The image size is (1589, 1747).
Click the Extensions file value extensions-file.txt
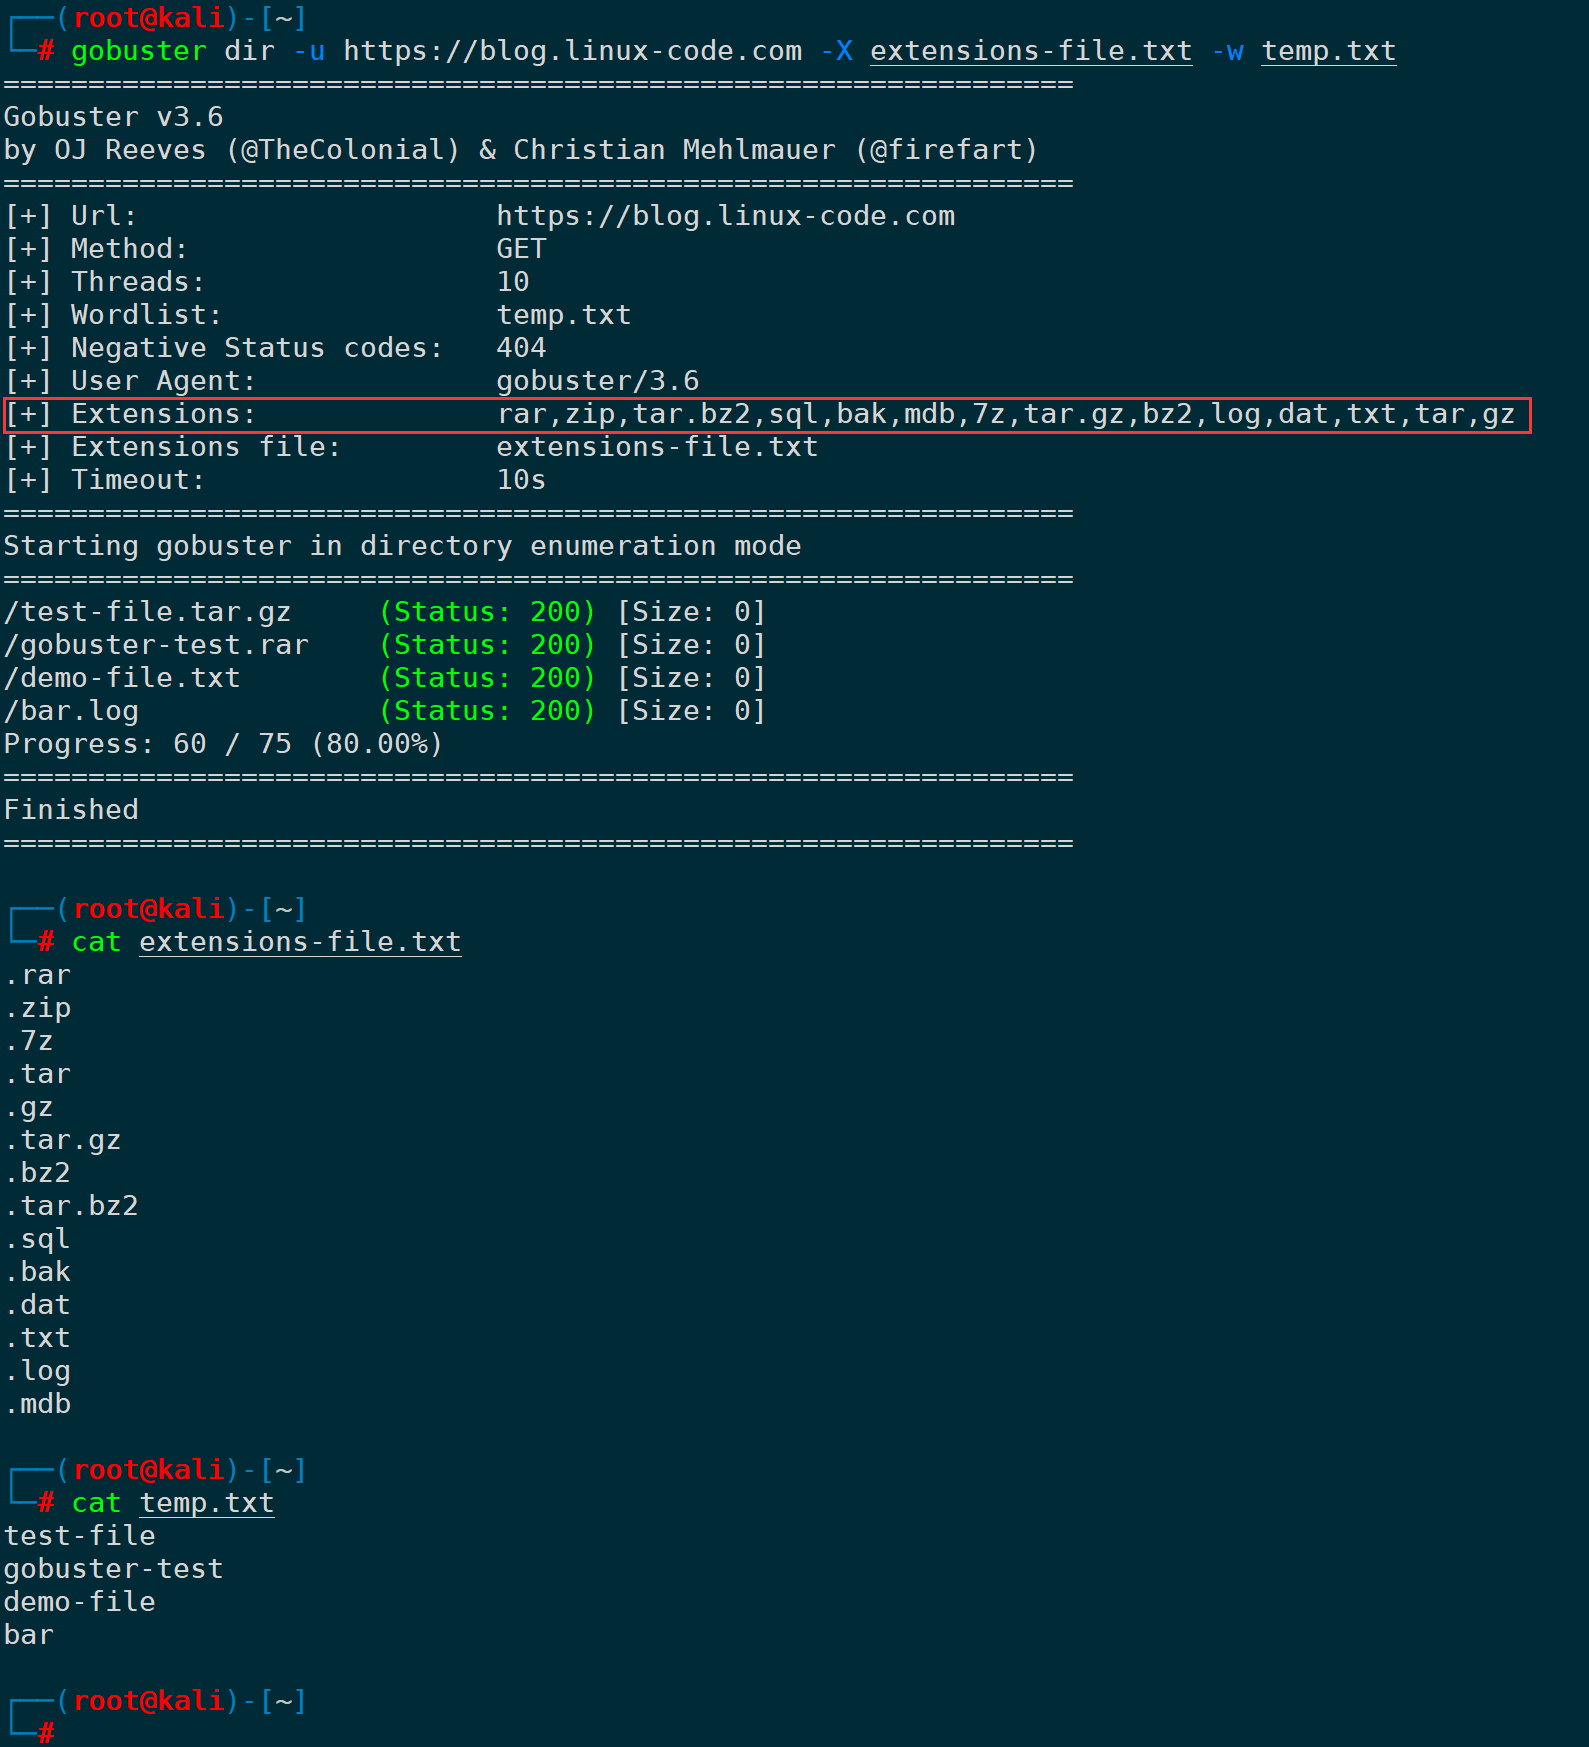click(657, 447)
